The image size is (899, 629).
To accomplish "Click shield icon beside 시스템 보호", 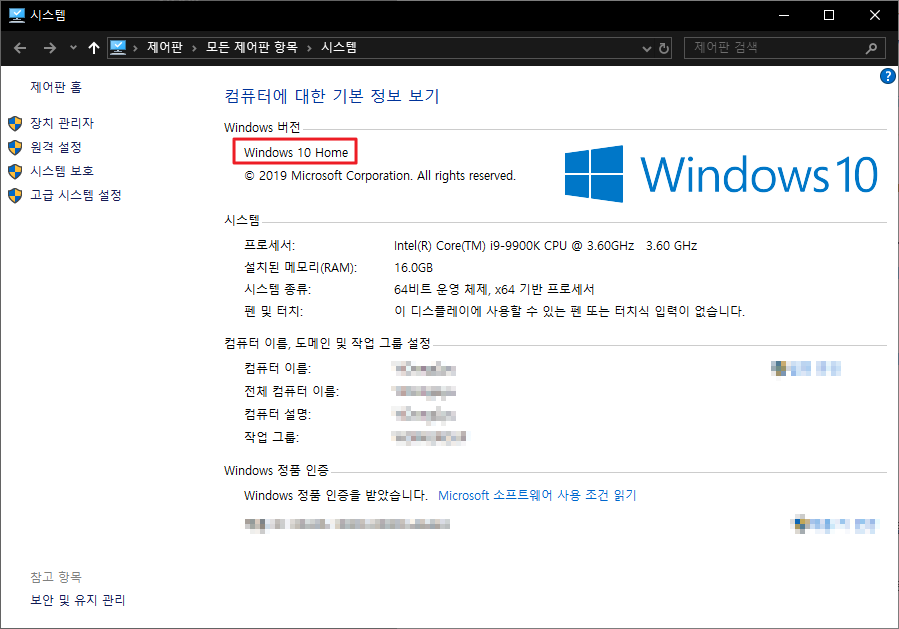I will click(15, 171).
